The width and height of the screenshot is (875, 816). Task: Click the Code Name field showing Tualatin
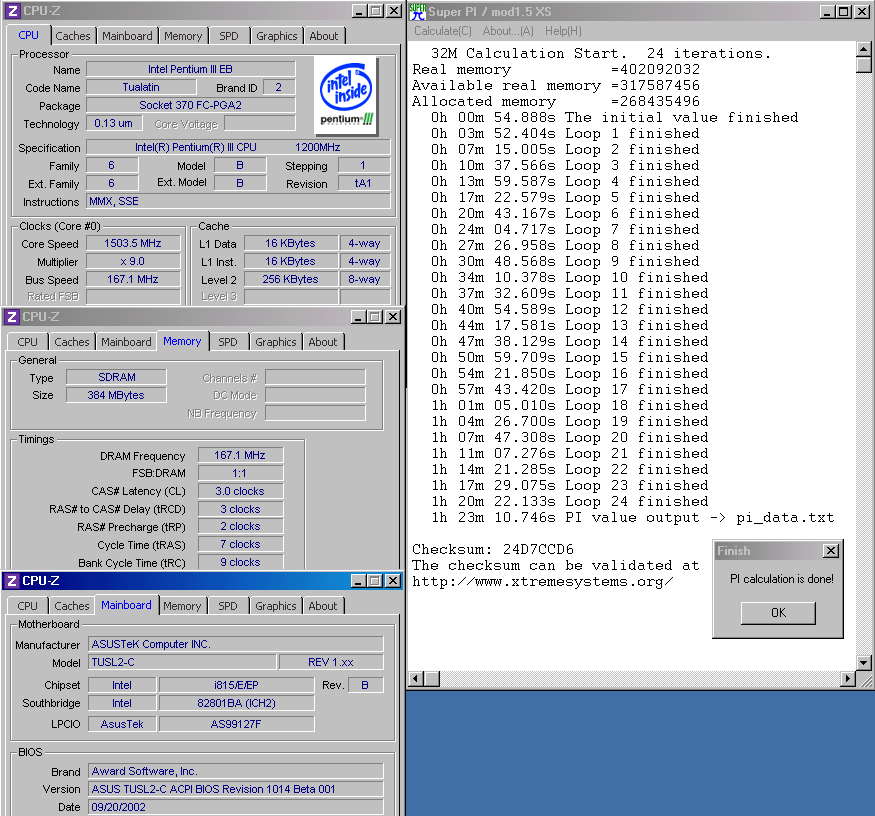pyautogui.click(x=141, y=87)
